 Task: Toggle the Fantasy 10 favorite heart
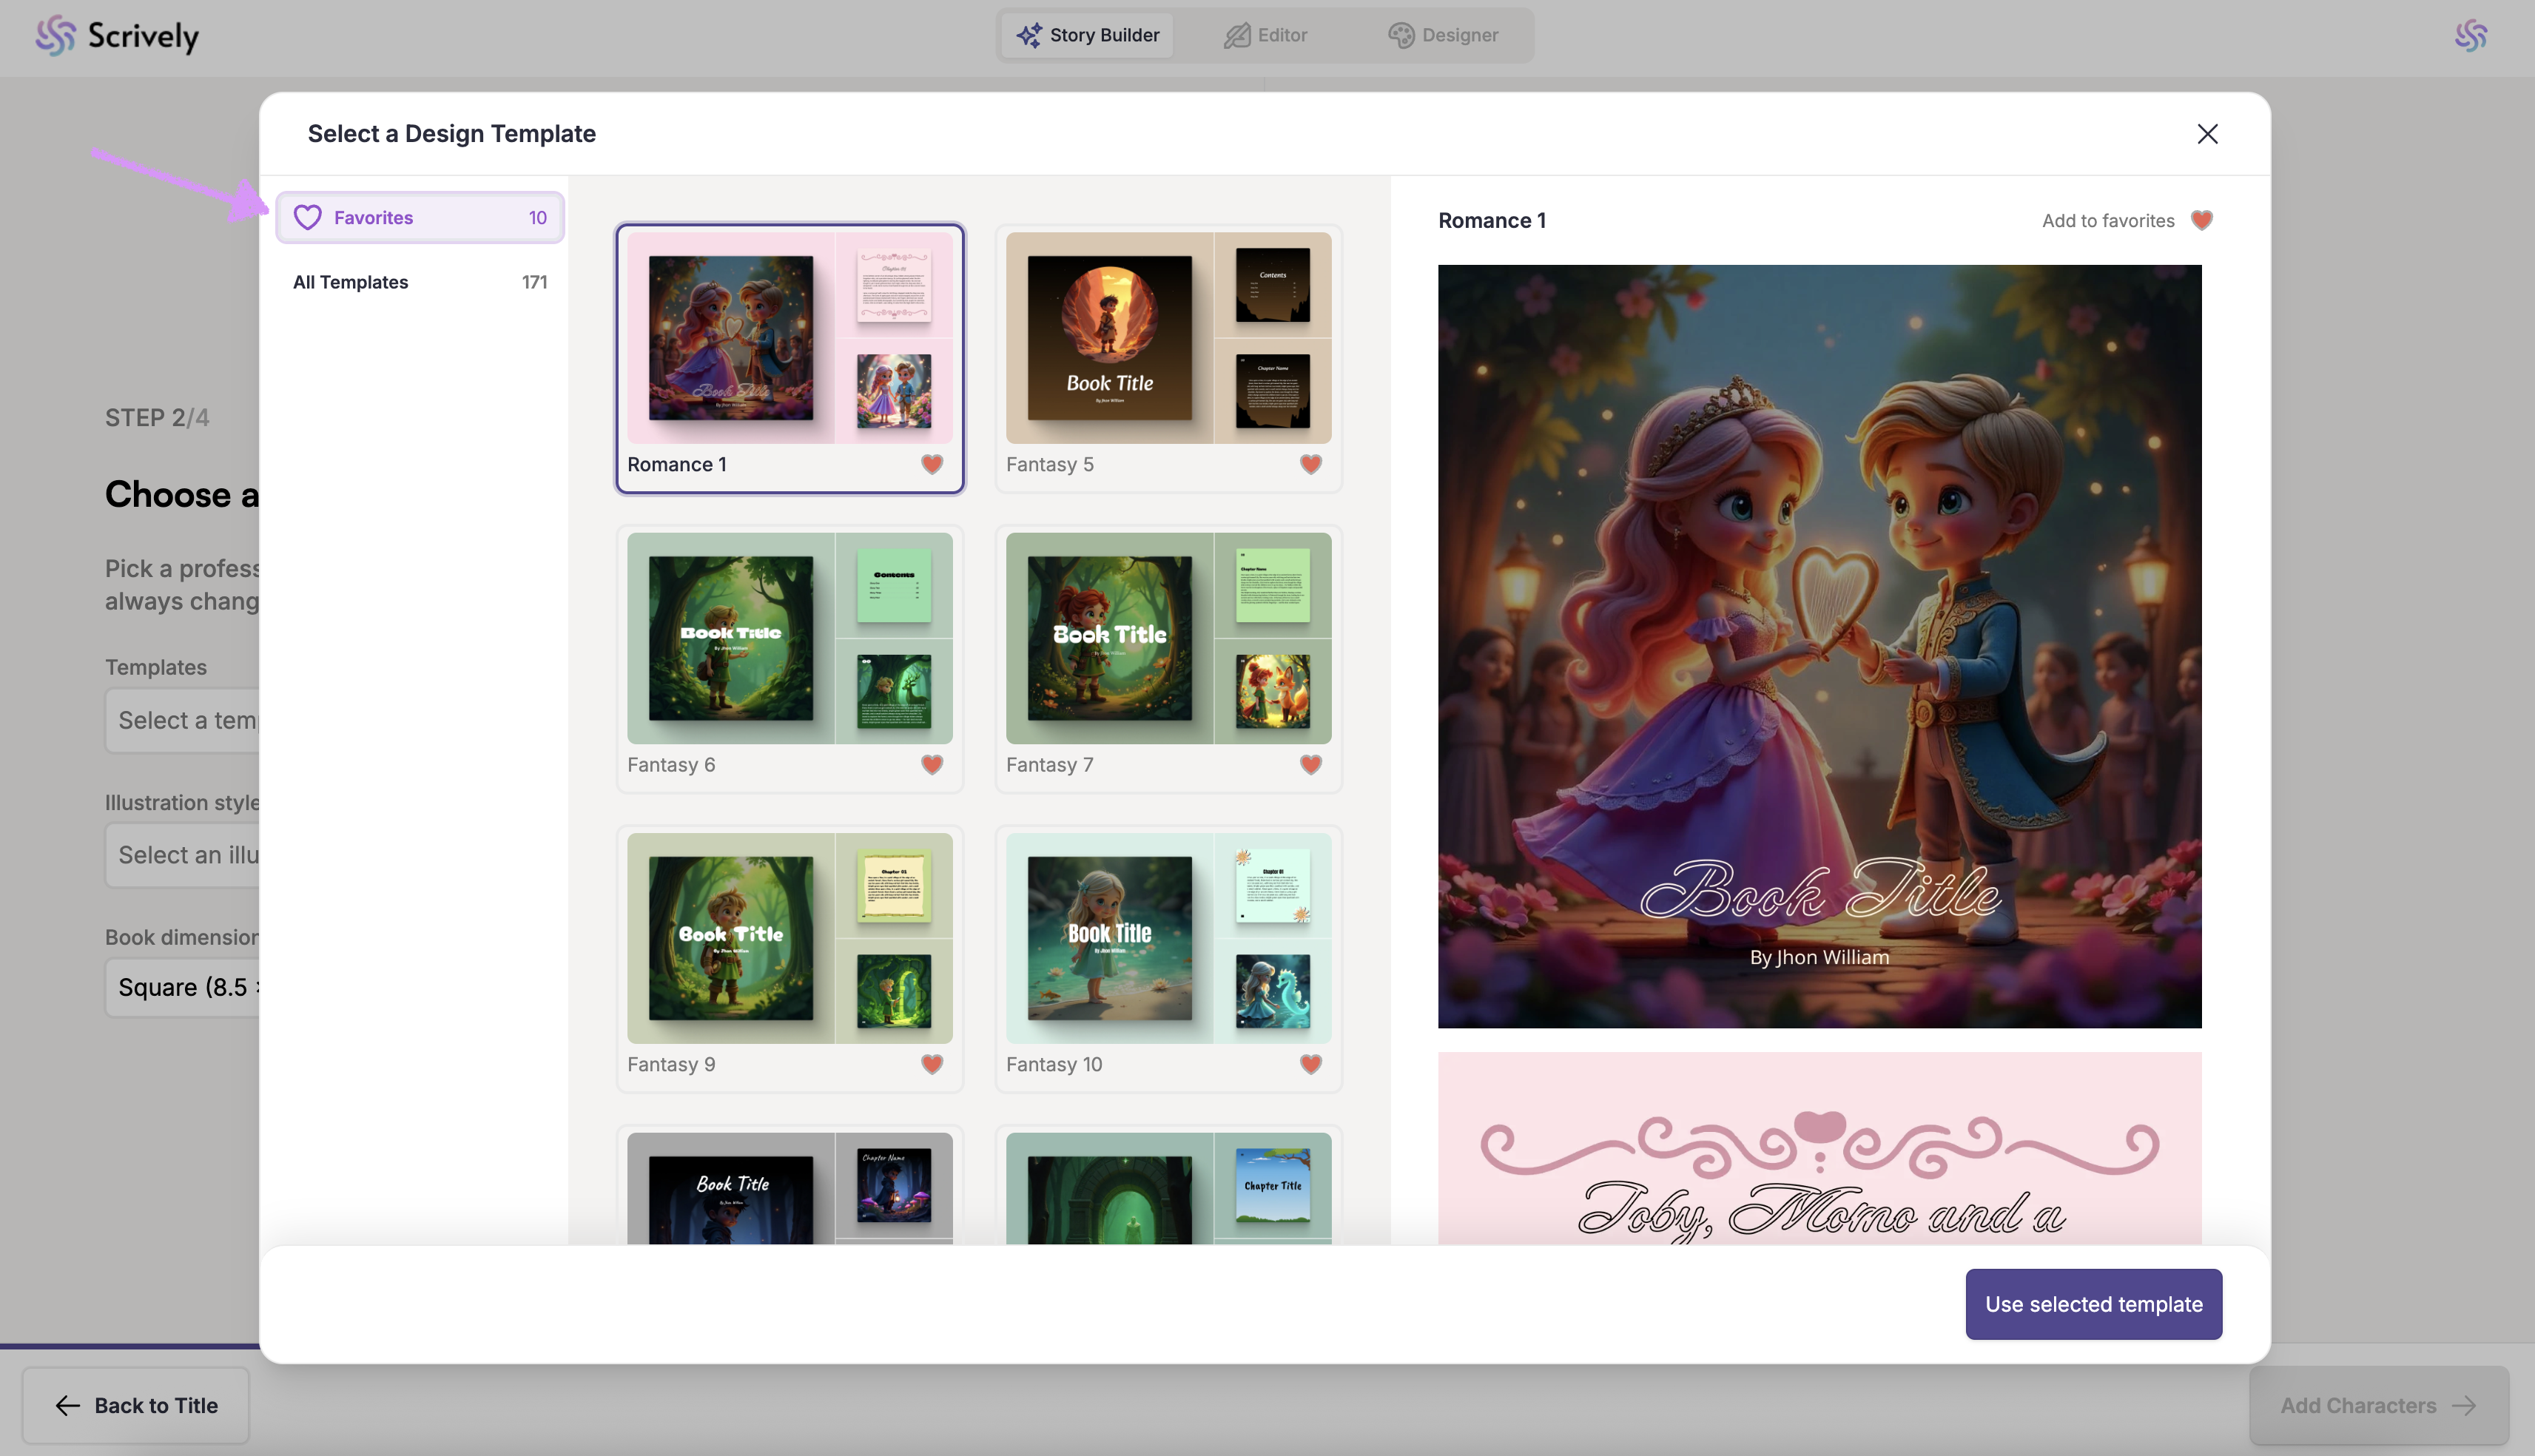[1310, 1064]
